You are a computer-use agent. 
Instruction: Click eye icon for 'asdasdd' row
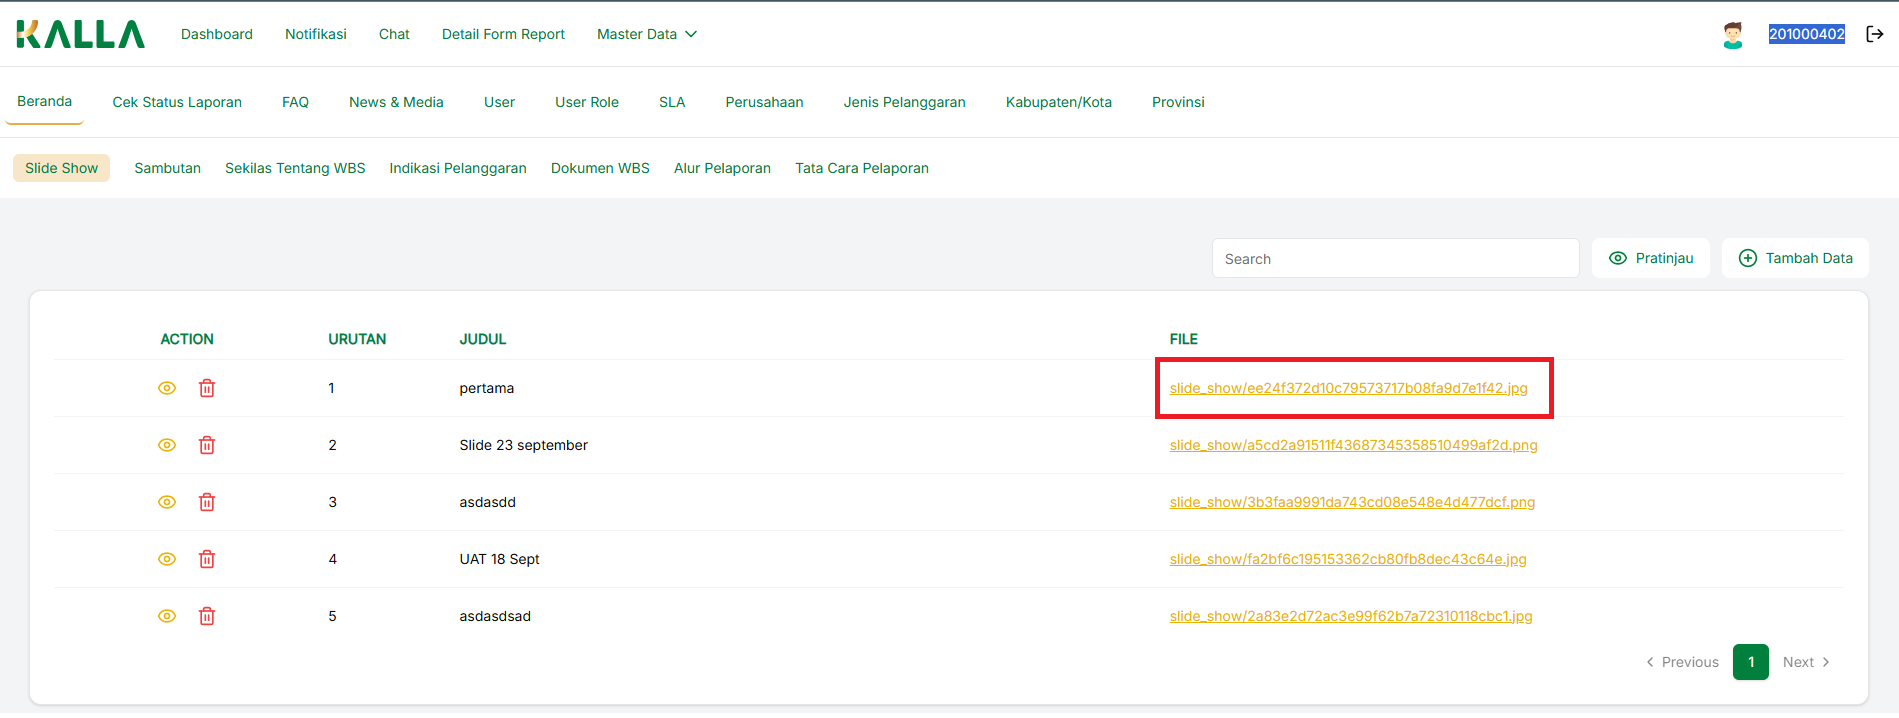167,502
